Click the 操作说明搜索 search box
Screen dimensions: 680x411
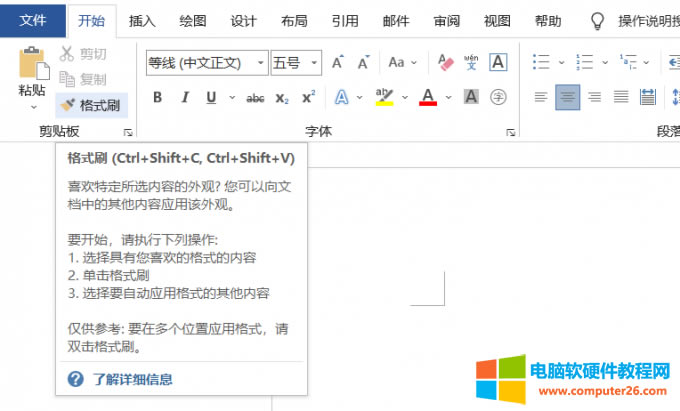click(x=649, y=21)
